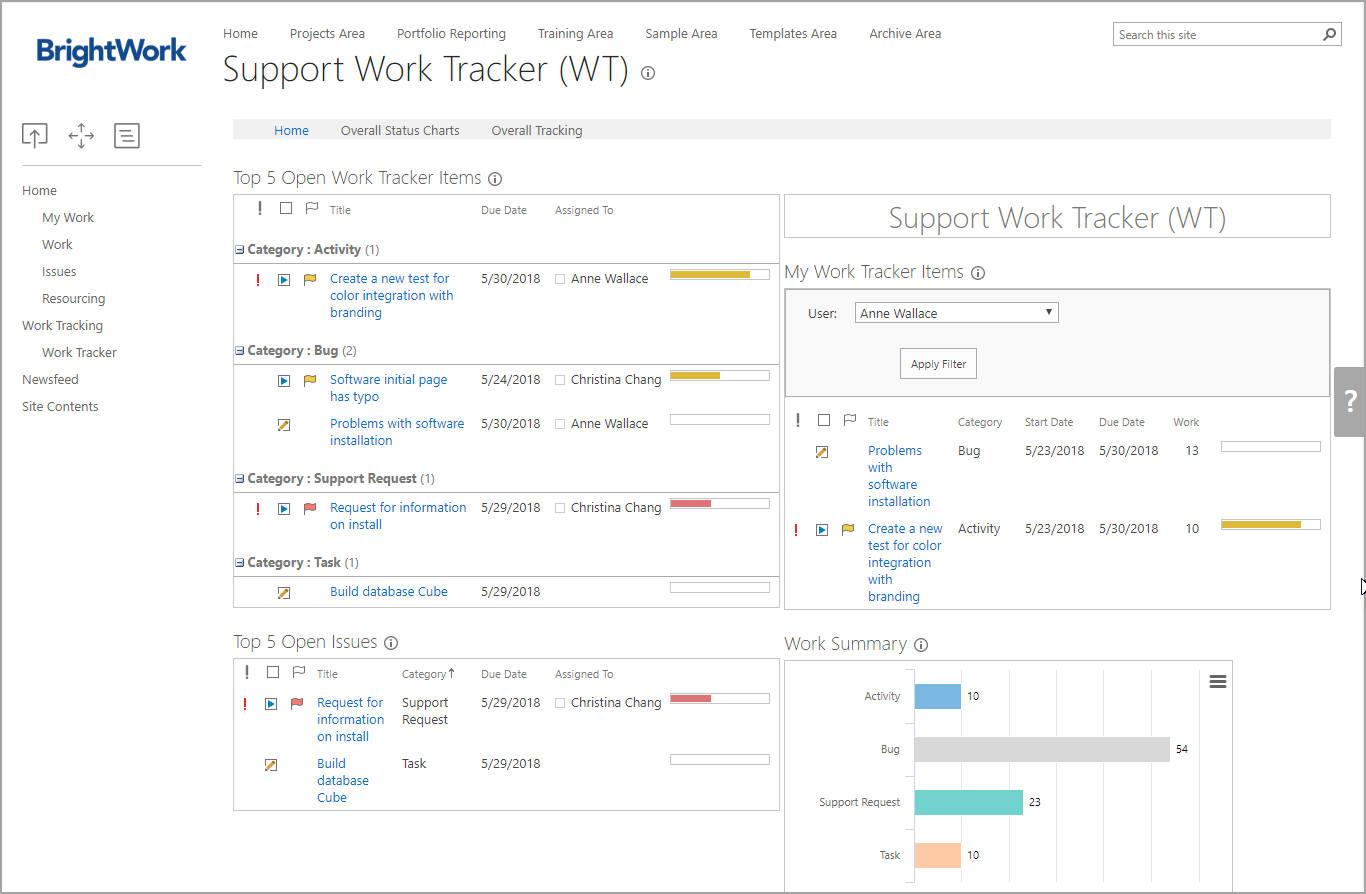
Task: Open info icon next to My Work Tracker Items
Action: pos(978,273)
